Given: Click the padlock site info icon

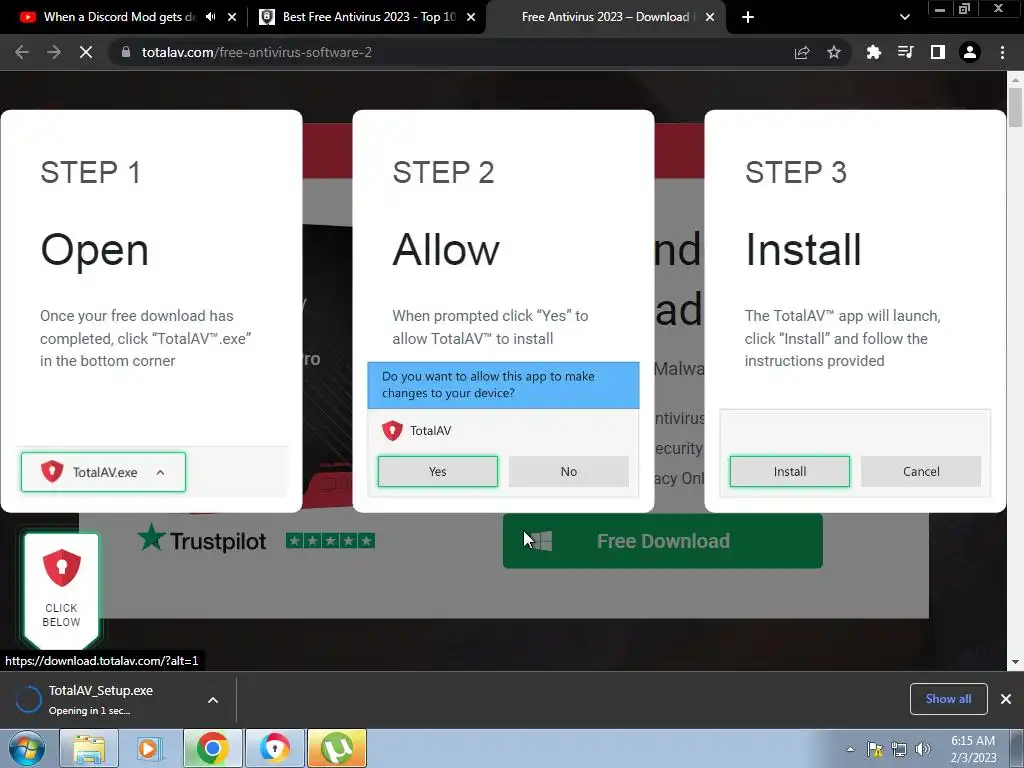Looking at the screenshot, I should coord(126,52).
